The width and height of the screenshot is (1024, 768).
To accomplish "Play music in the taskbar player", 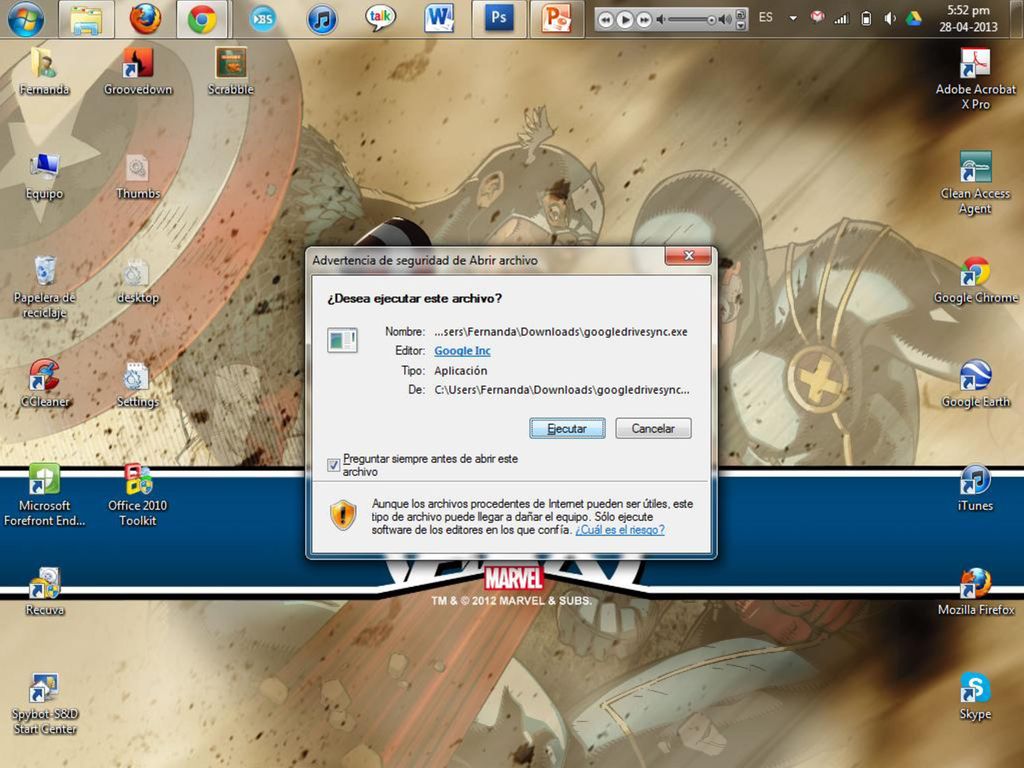I will coord(624,20).
